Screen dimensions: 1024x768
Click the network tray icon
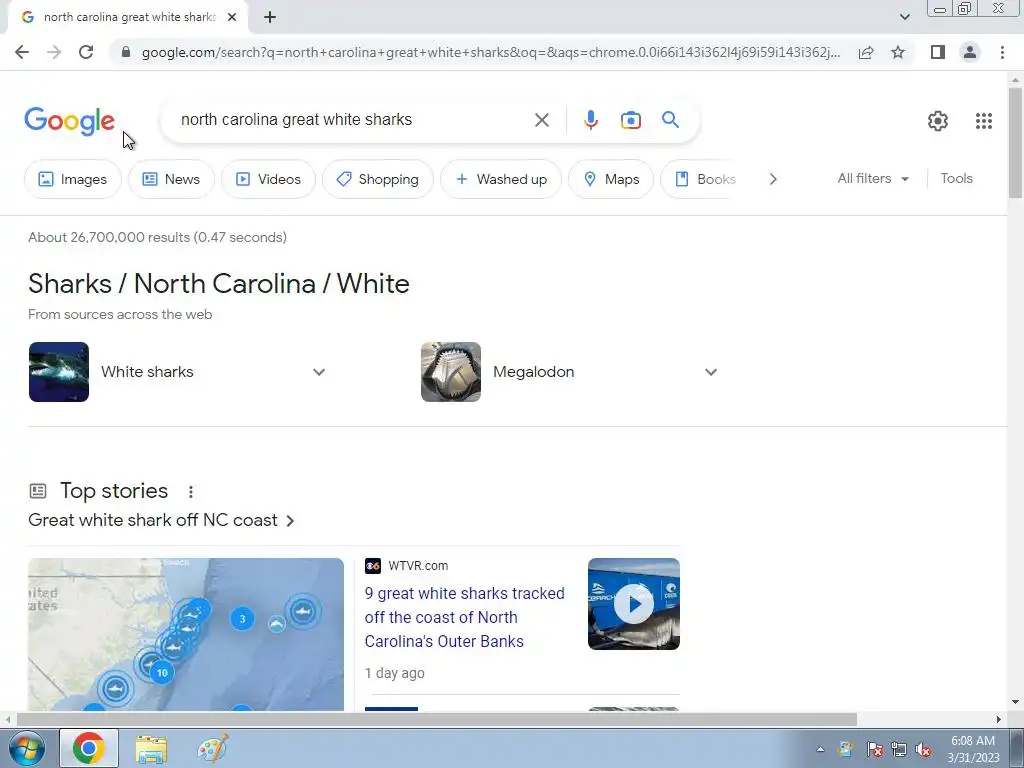point(899,750)
